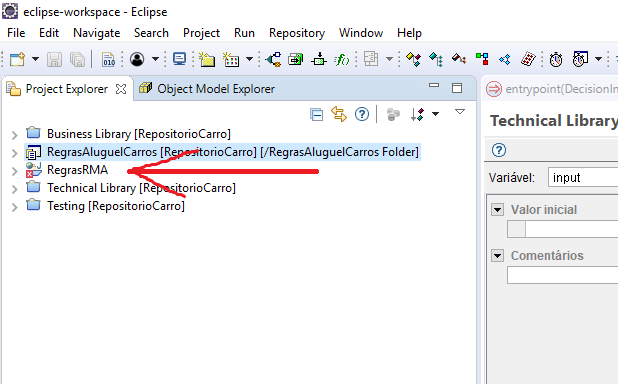The width and height of the screenshot is (618, 384).
Task: Expand Technical Library tree node
Action: click(15, 189)
